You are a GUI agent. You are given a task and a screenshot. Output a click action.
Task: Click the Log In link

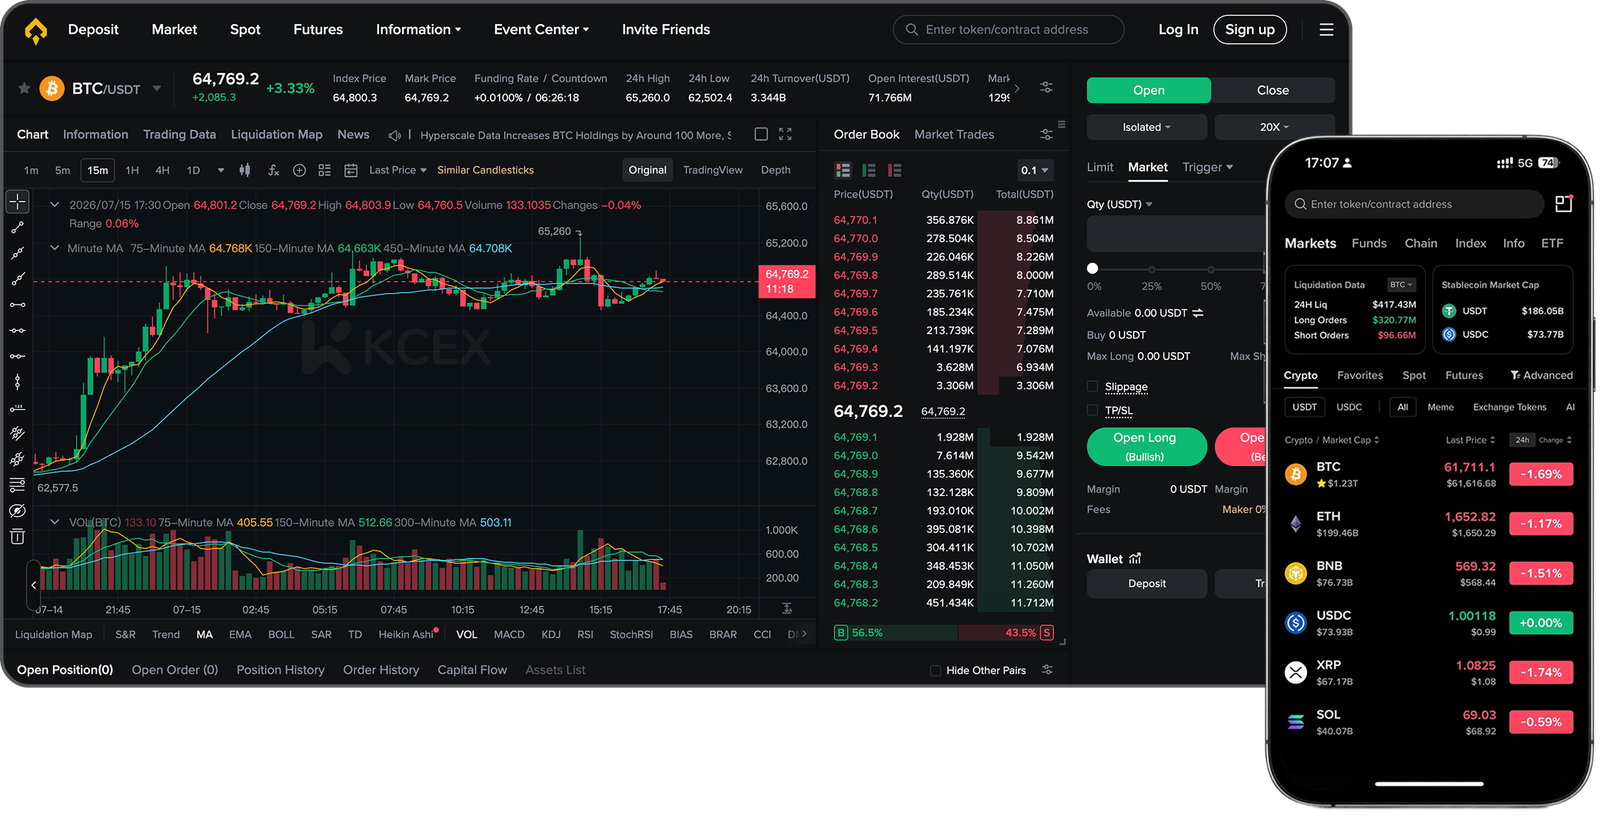point(1178,30)
